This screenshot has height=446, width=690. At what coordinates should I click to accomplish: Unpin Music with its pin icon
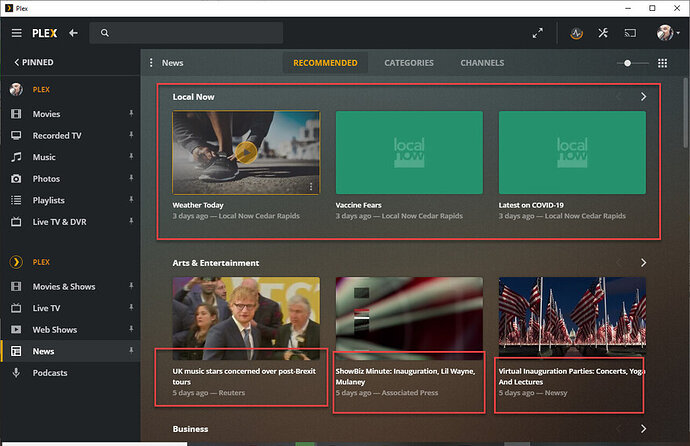click(131, 157)
